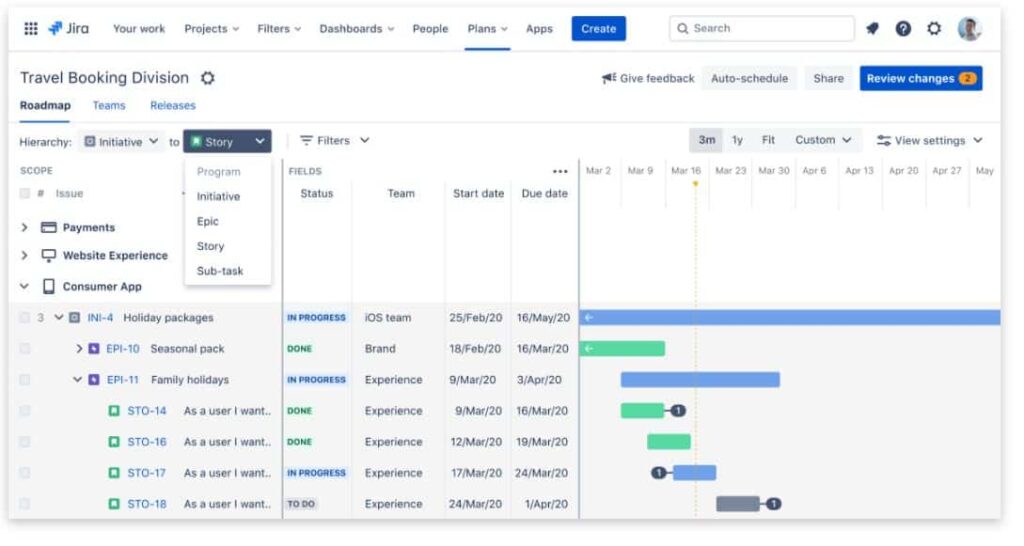Open the user profile avatar
Viewport: 1024px width, 546px height.
[x=969, y=28]
